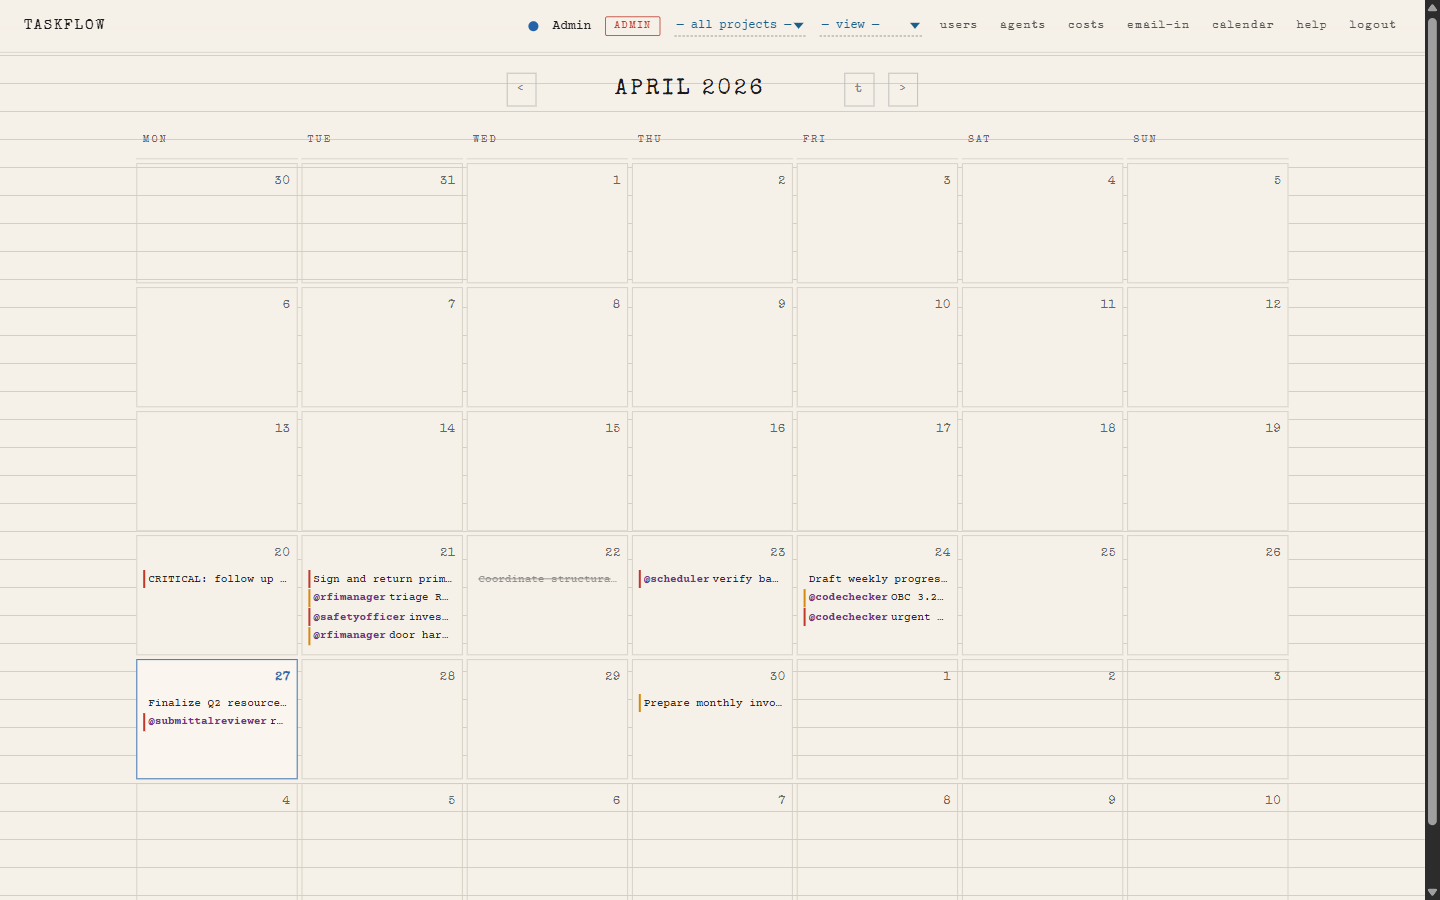Select the Prepare monthly invoice task on April 30
Image resolution: width=1440 pixels, height=900 pixels.
[711, 703]
